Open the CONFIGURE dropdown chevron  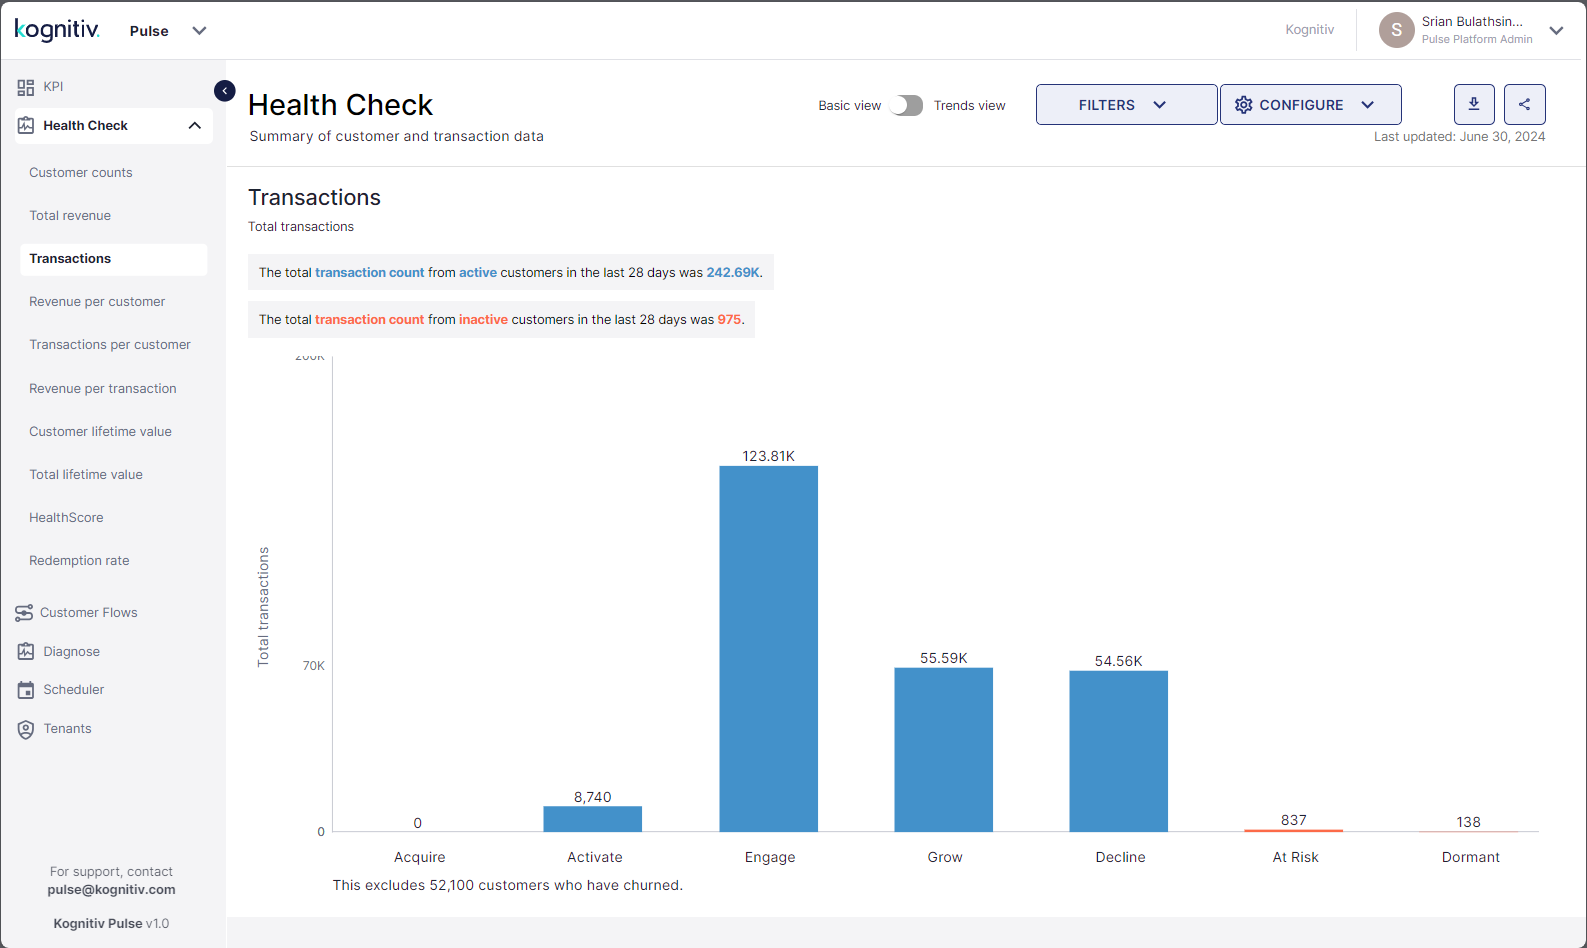(x=1368, y=105)
